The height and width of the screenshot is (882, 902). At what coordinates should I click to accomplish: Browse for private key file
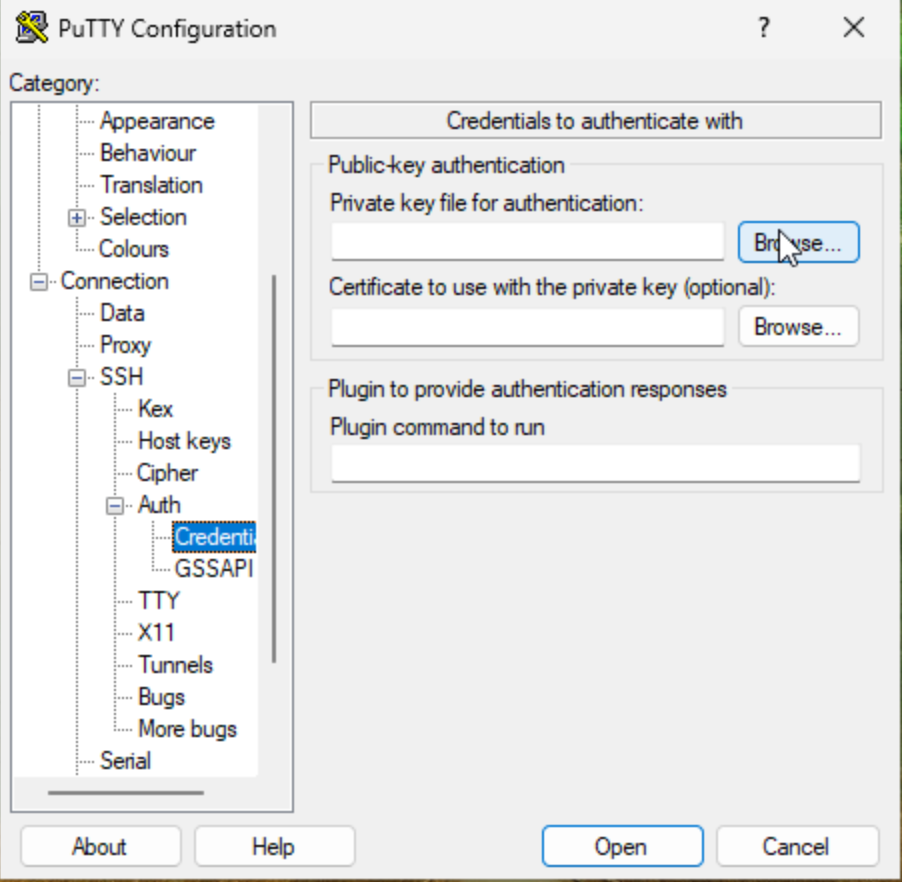pyautogui.click(x=798, y=243)
